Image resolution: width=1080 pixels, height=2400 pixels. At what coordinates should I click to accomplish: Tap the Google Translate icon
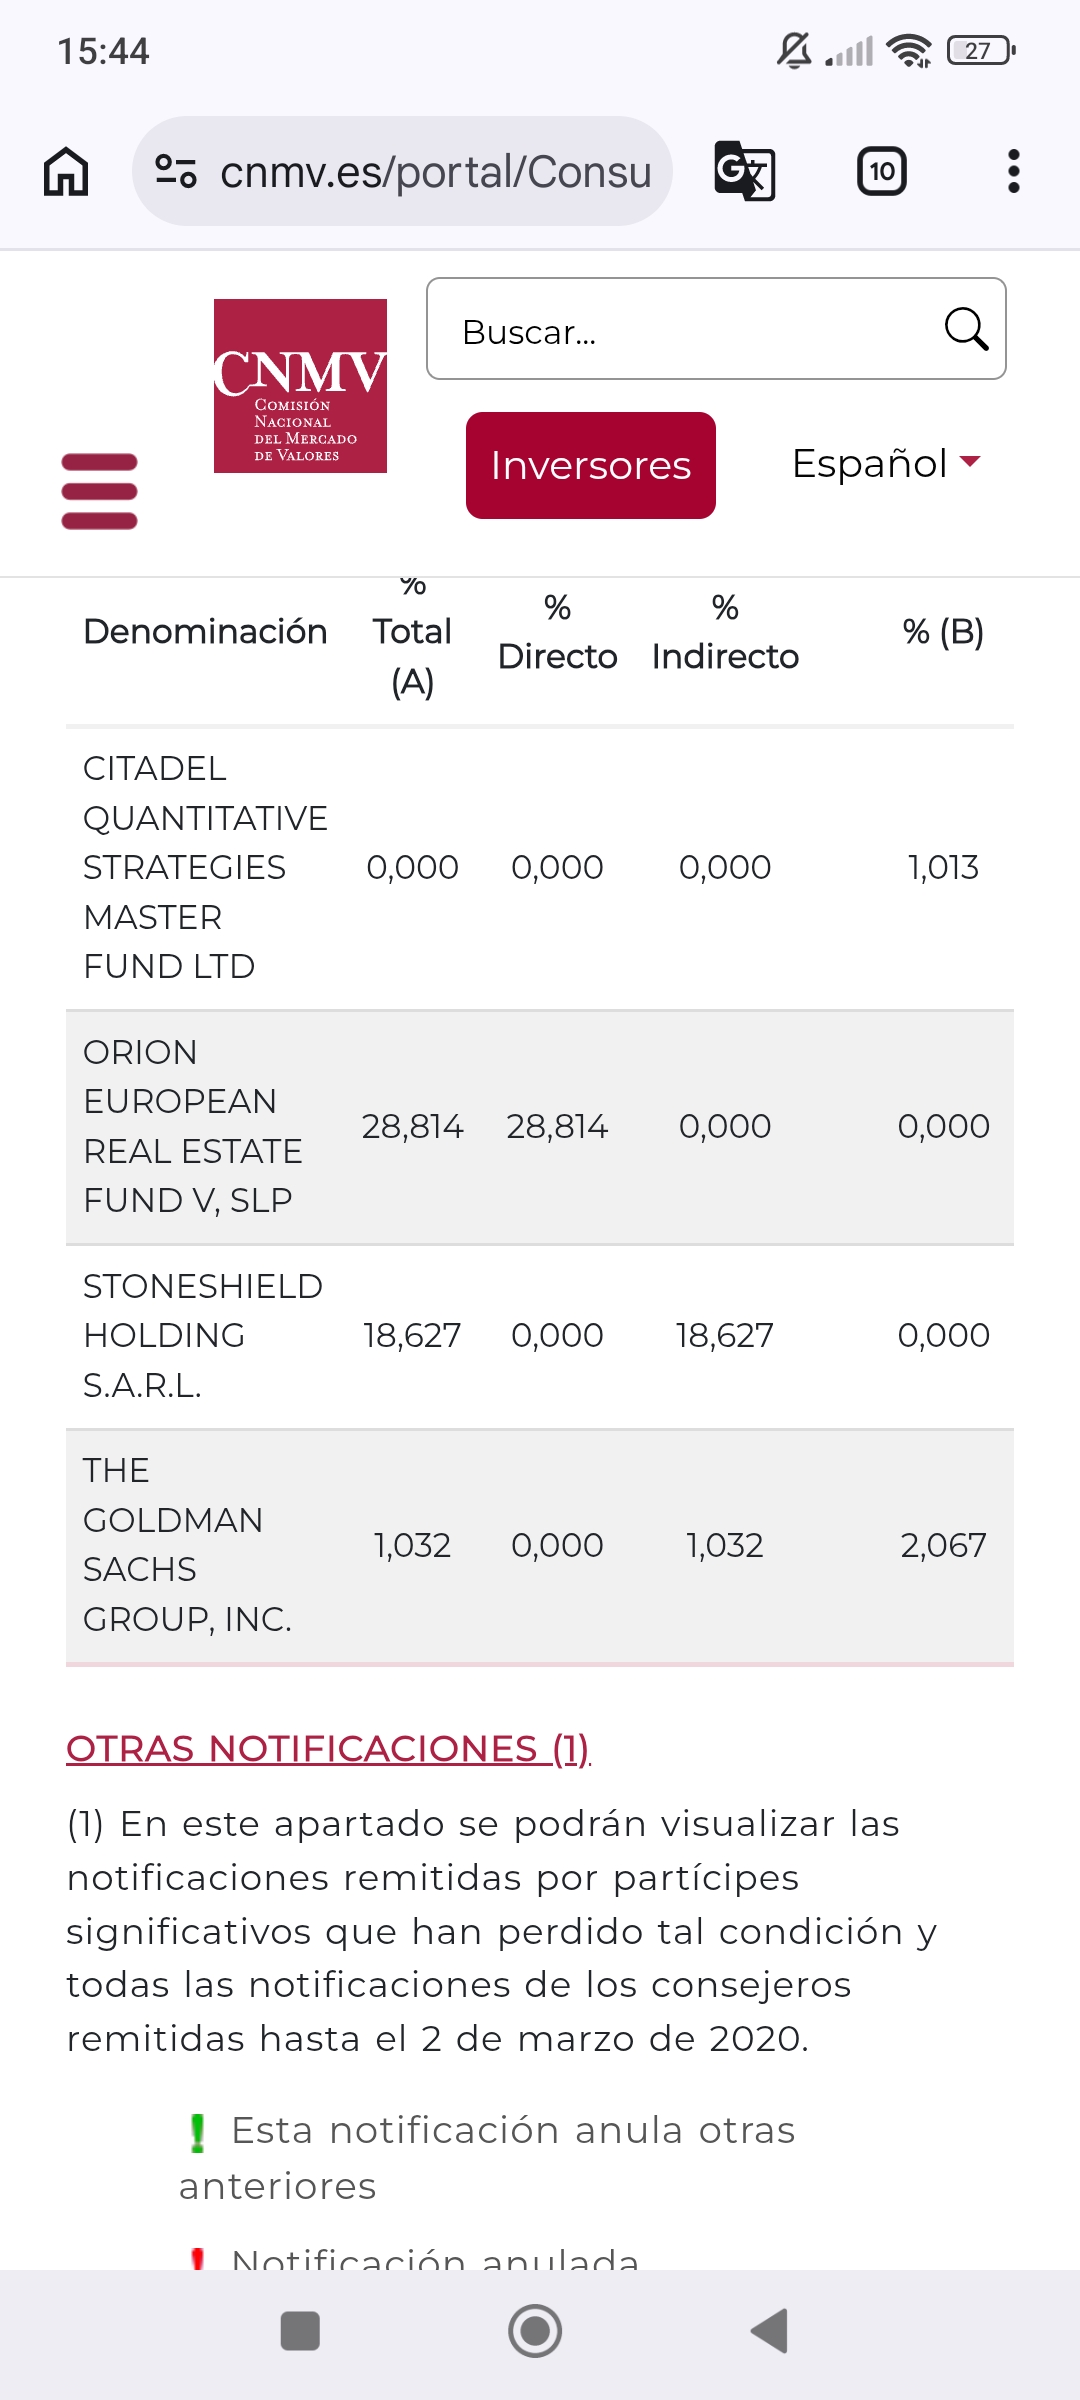745,171
